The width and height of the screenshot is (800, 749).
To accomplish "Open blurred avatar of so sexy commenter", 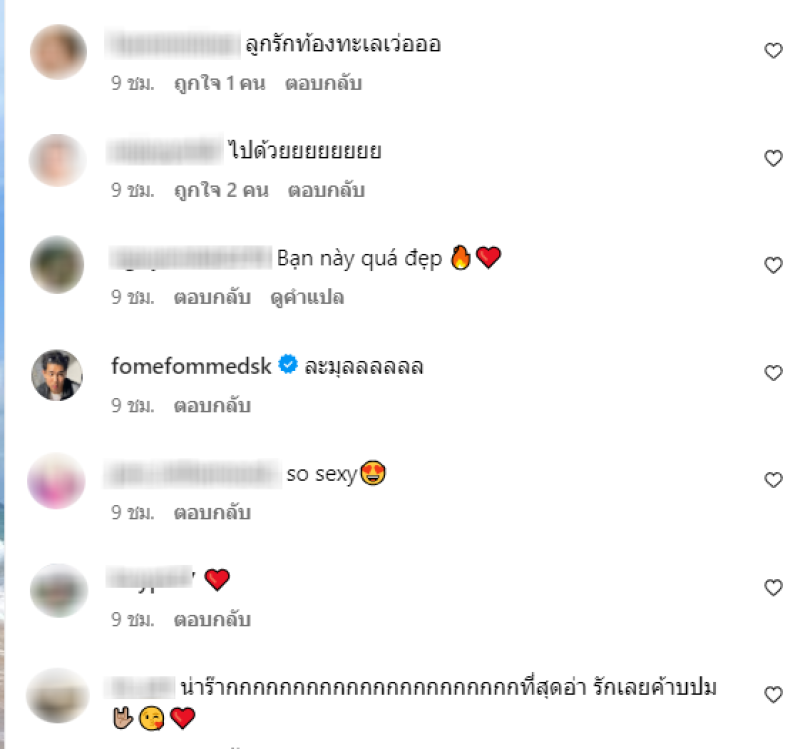I will click(57, 481).
